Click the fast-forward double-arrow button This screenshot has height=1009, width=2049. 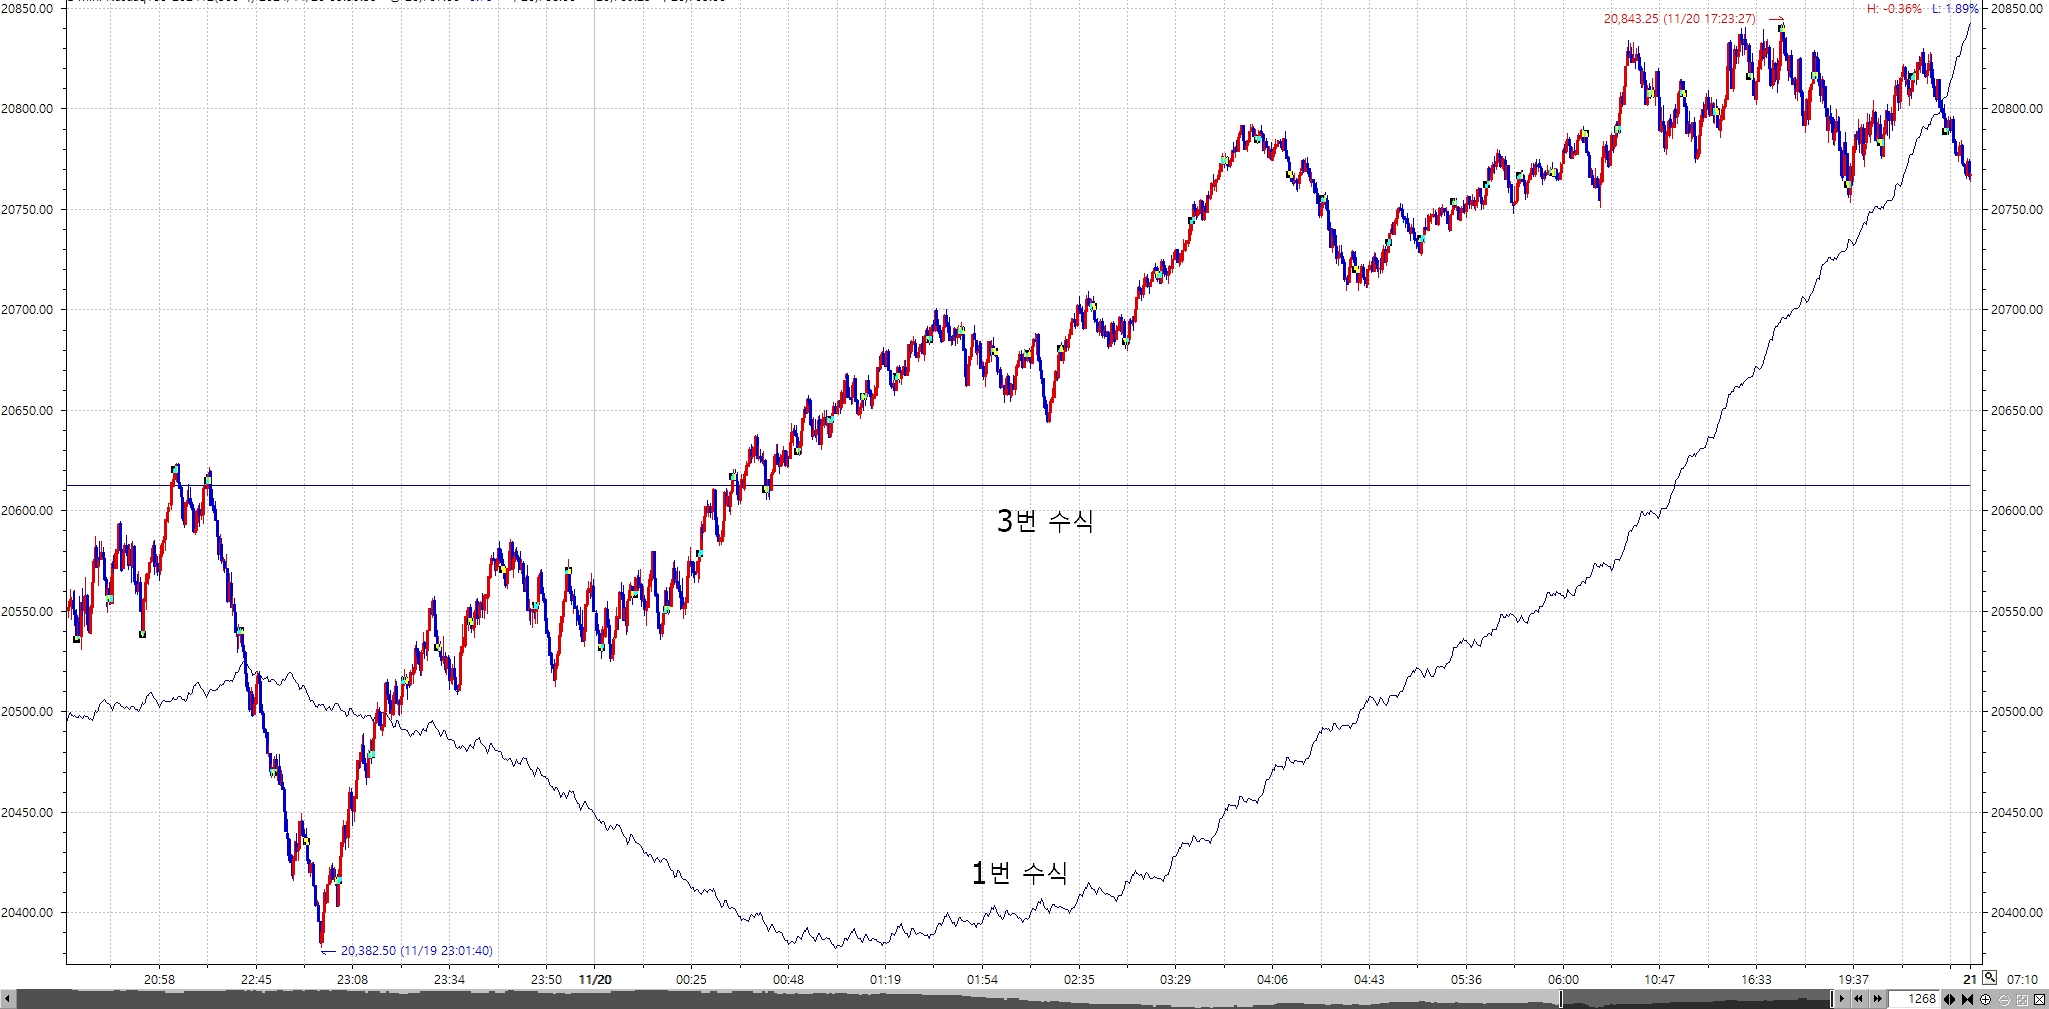pos(1877,999)
